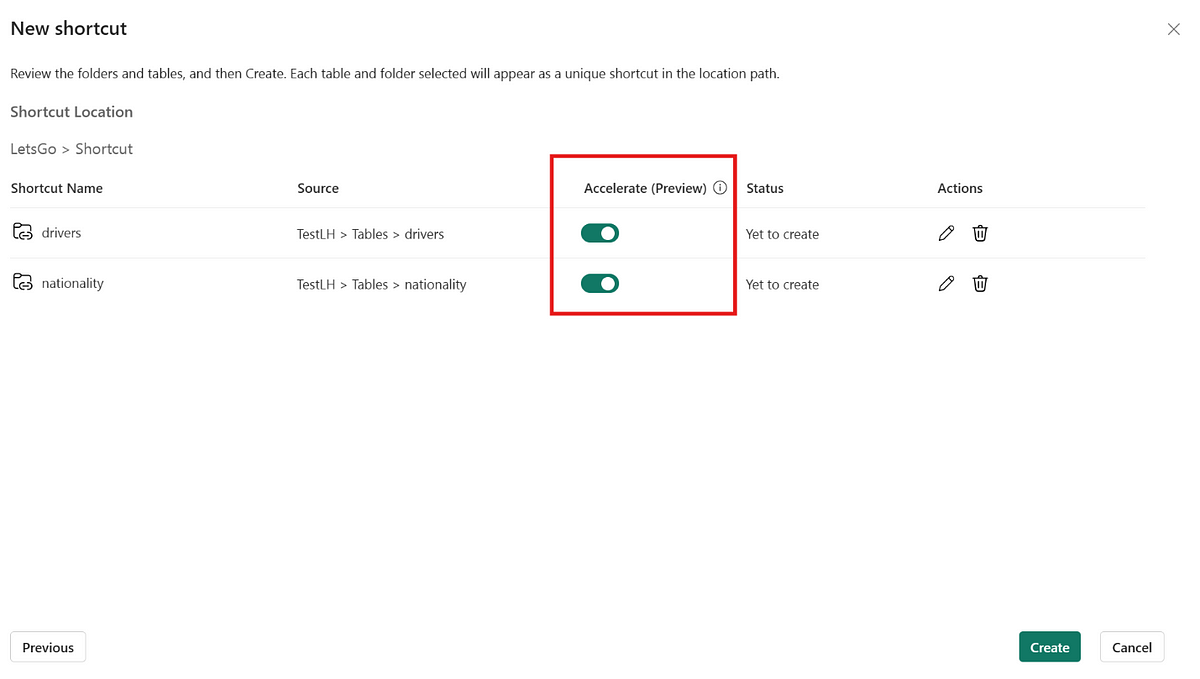Turn off Accelerate toggle for nationality
This screenshot has height=679, width=1200.
point(600,284)
